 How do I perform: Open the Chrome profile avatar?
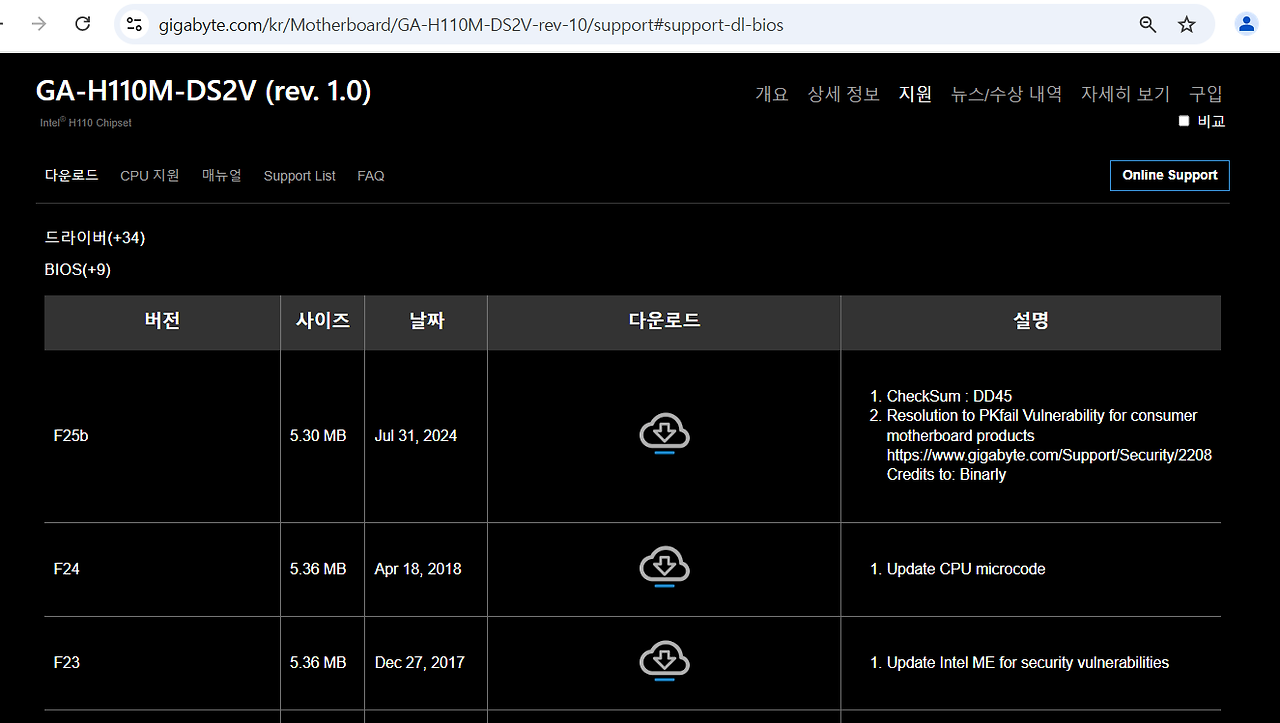coord(1246,24)
